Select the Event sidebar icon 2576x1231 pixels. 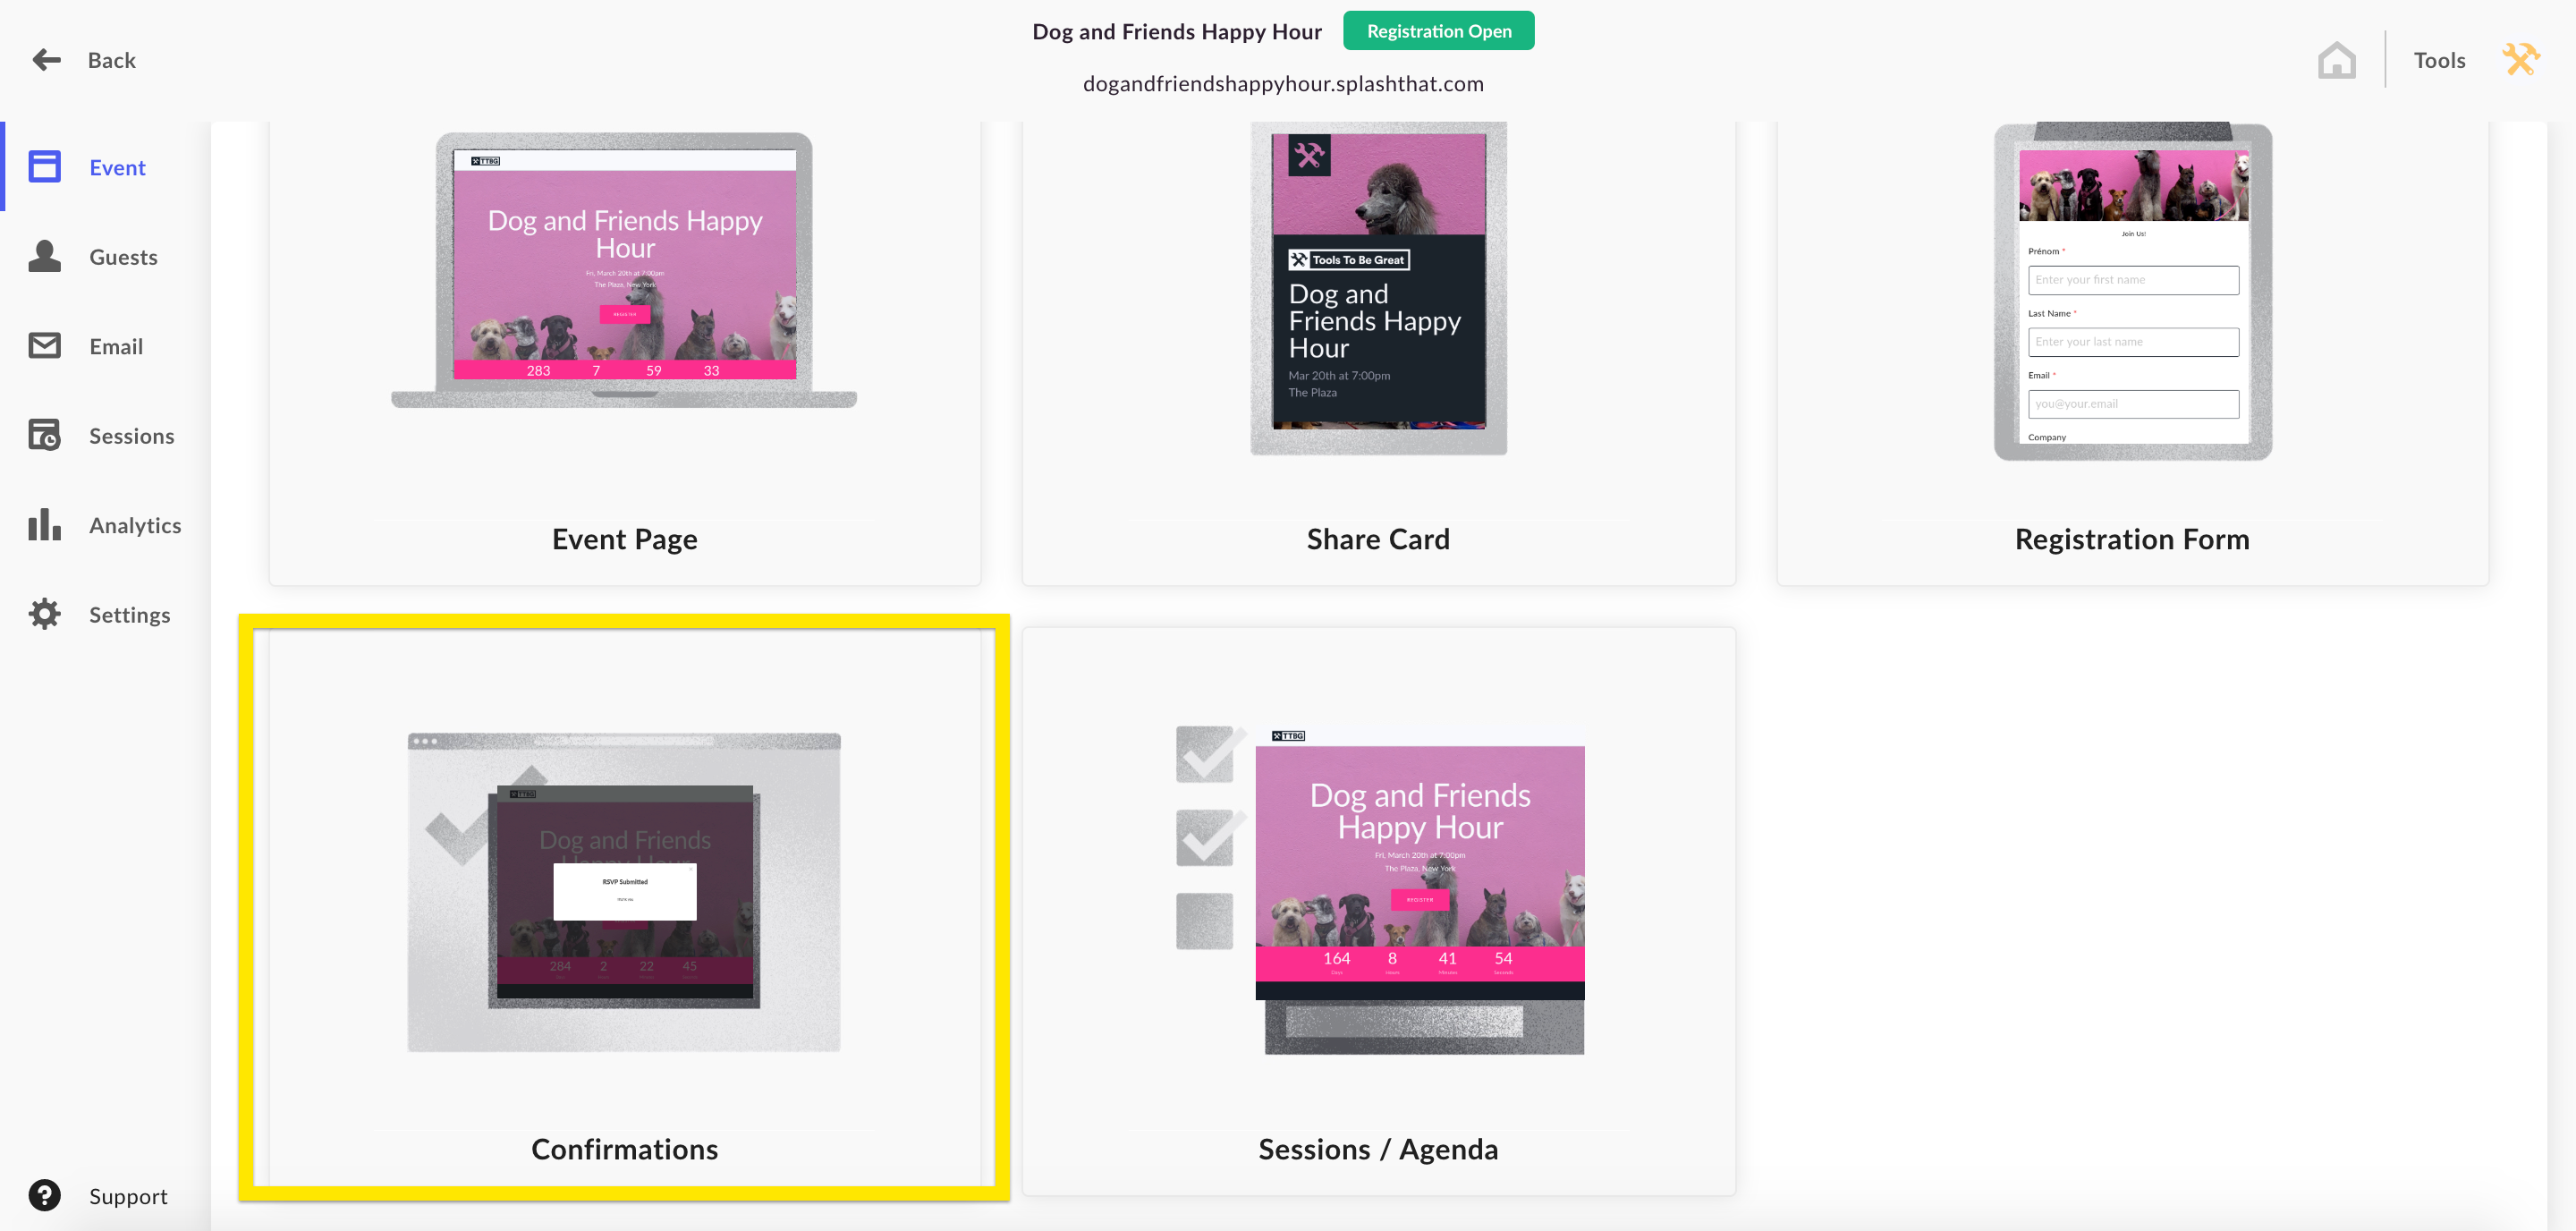click(x=44, y=167)
